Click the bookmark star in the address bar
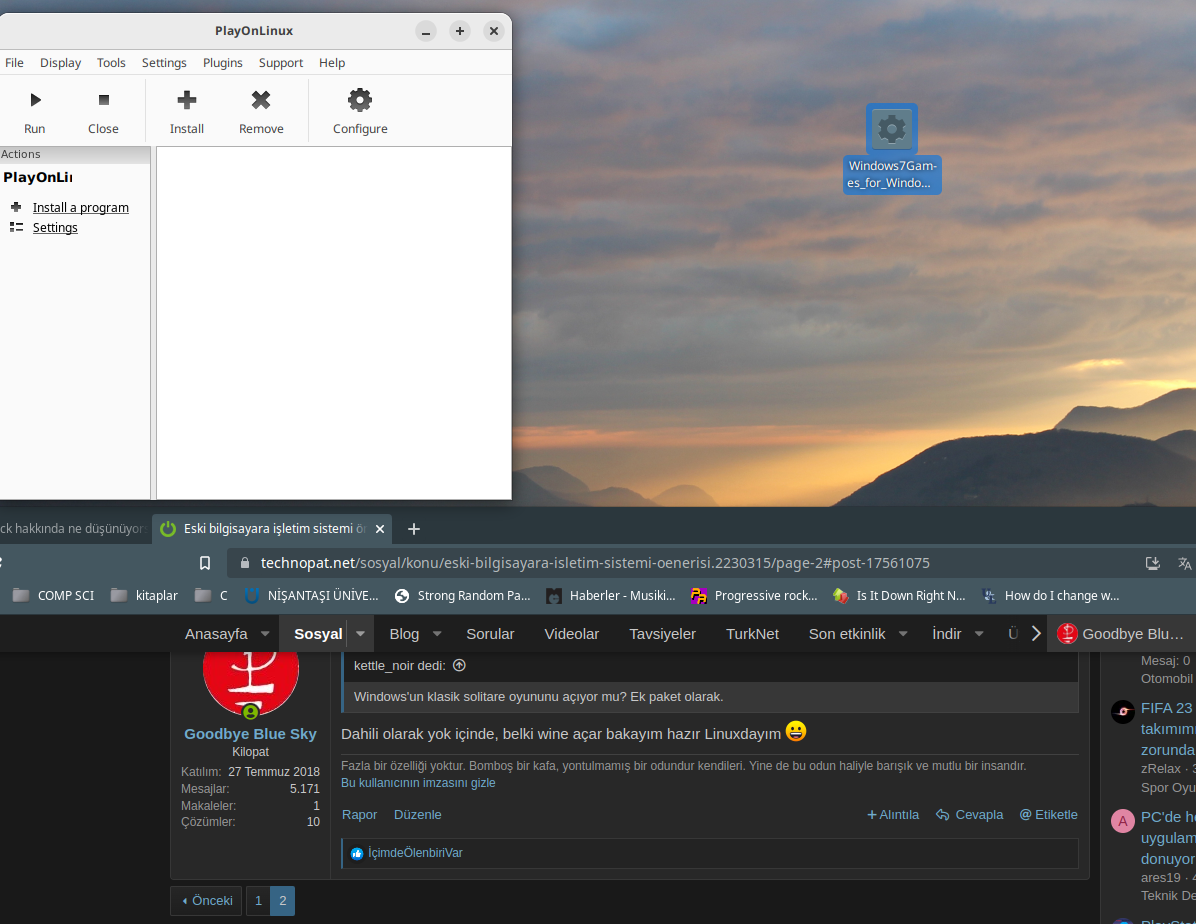This screenshot has width=1196, height=924. pyautogui.click(x=204, y=563)
